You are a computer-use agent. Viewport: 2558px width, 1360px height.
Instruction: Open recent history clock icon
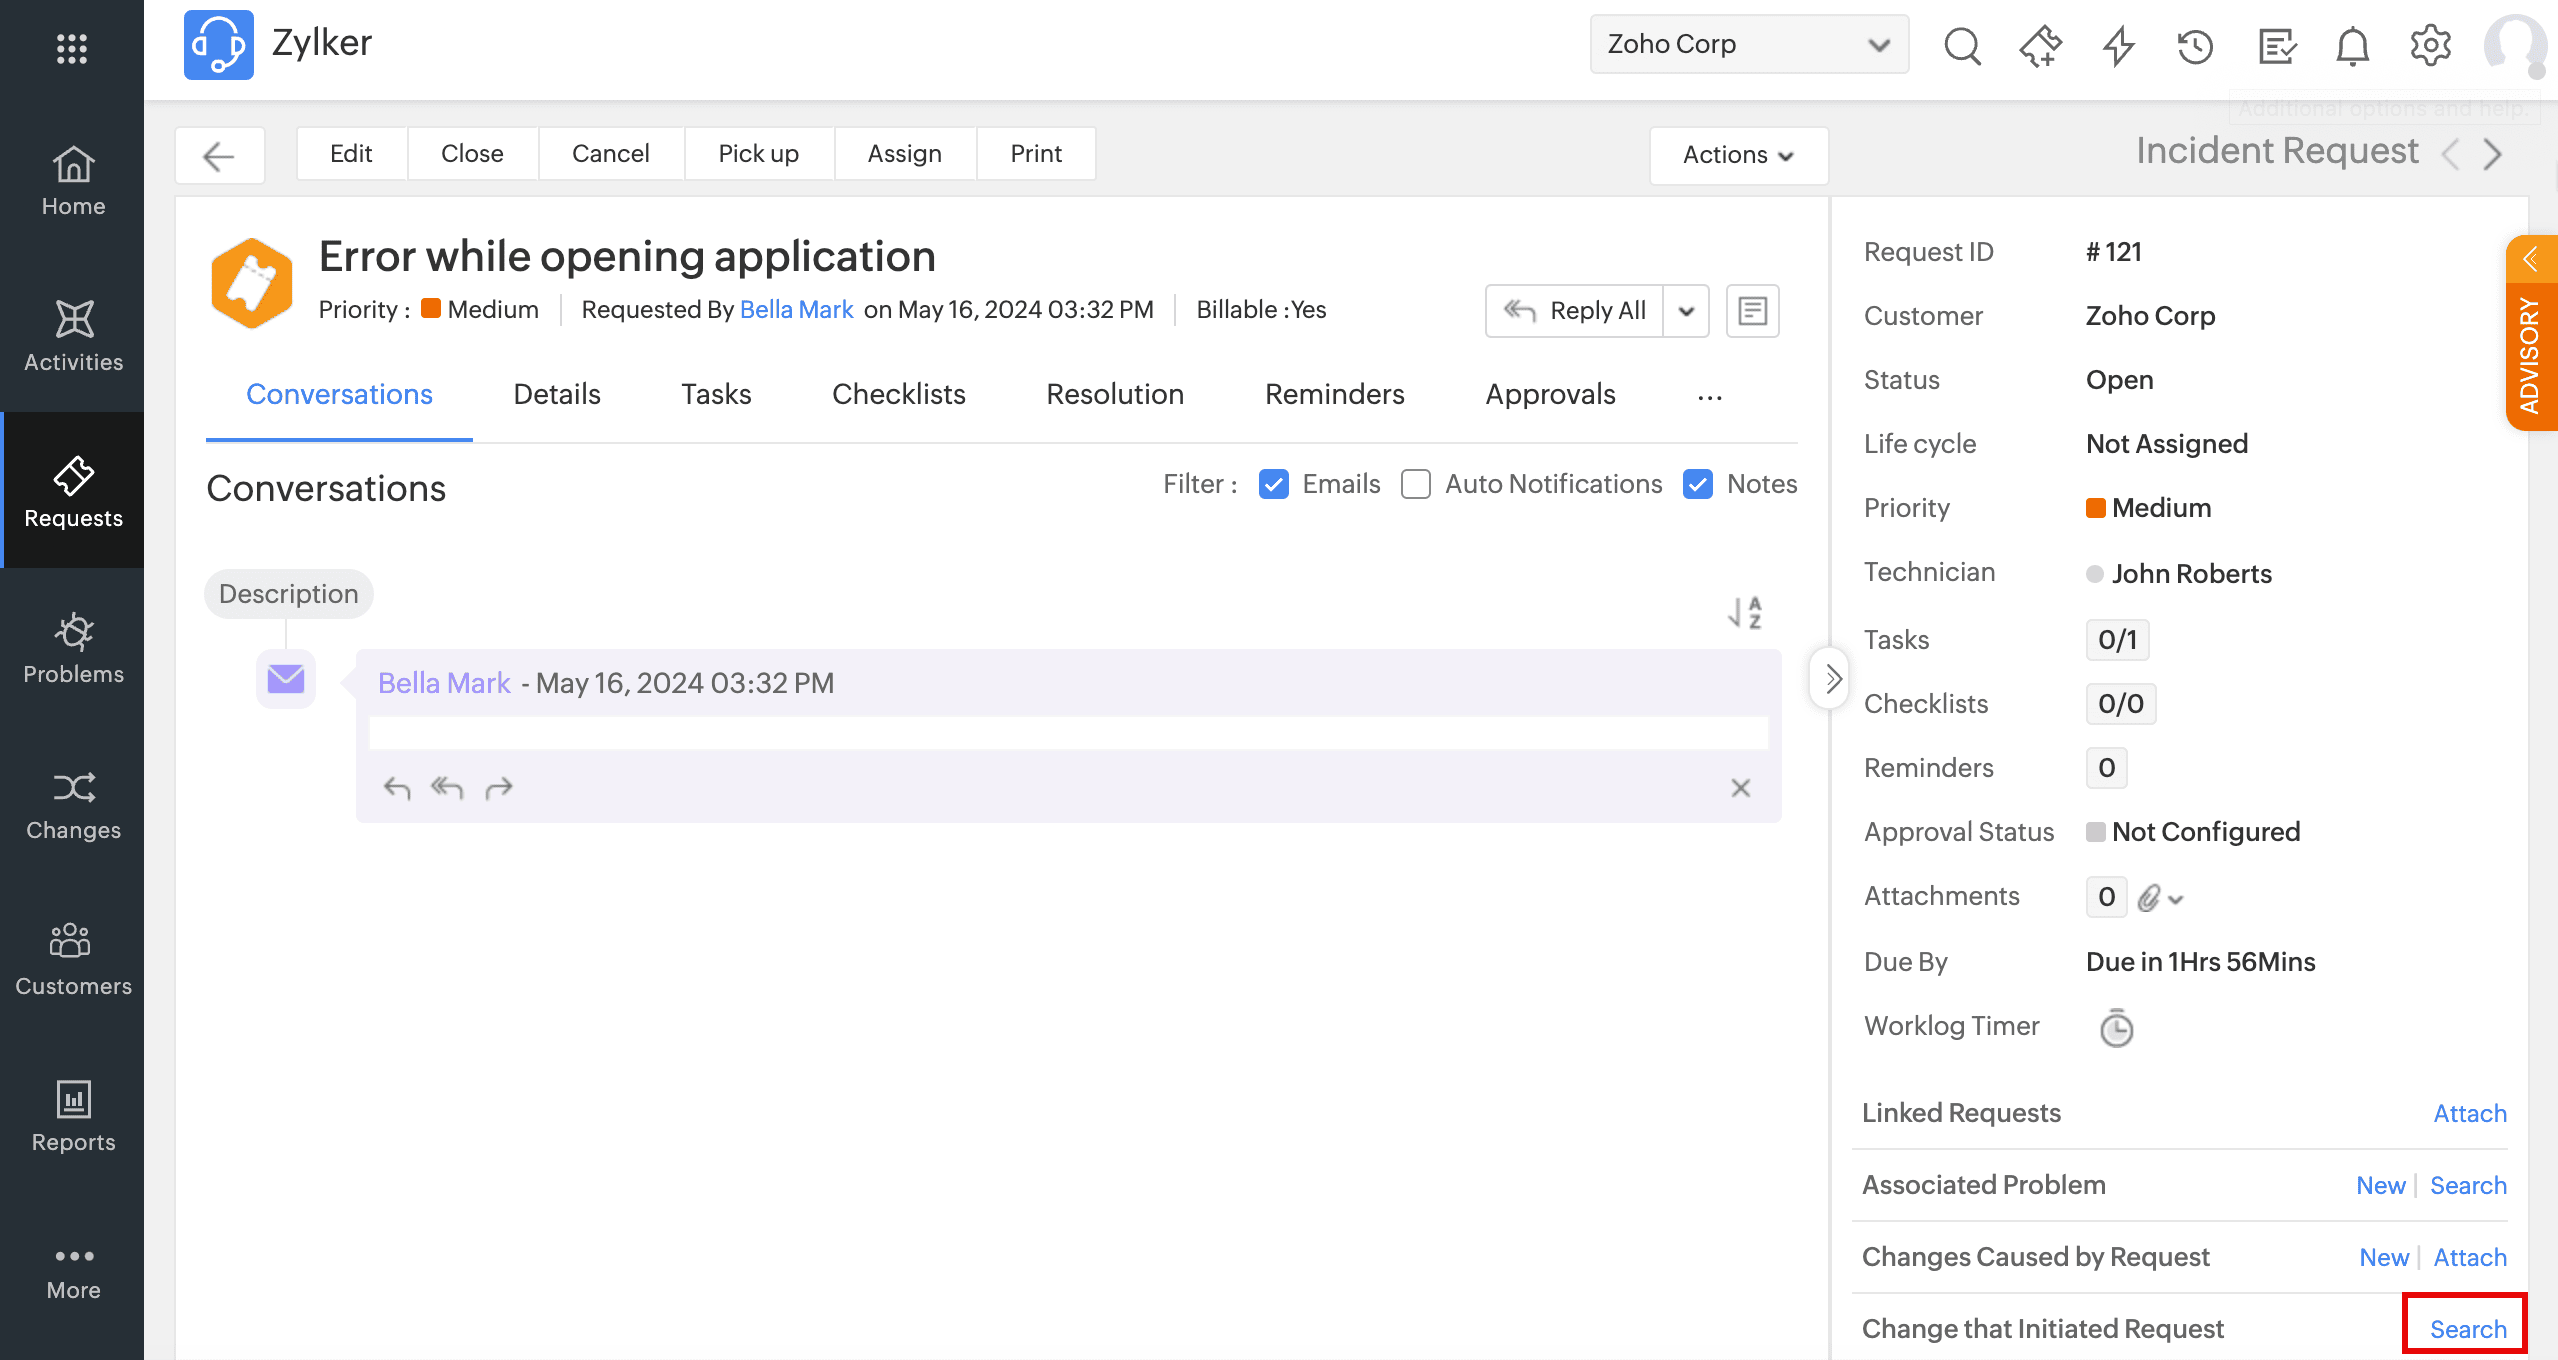(x=2195, y=46)
